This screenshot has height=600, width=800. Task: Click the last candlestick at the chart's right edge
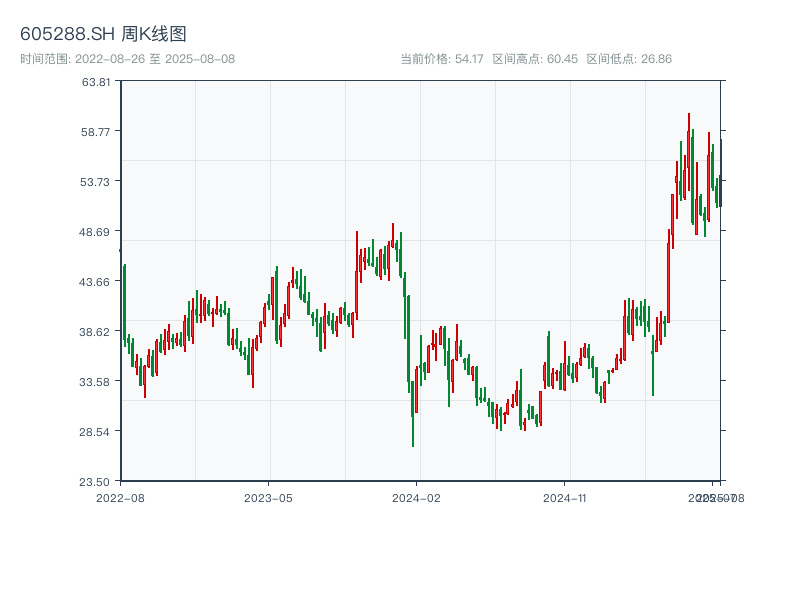tap(721, 172)
